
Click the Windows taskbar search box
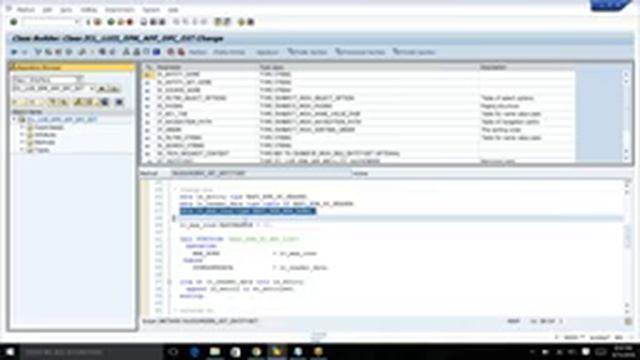(91, 352)
